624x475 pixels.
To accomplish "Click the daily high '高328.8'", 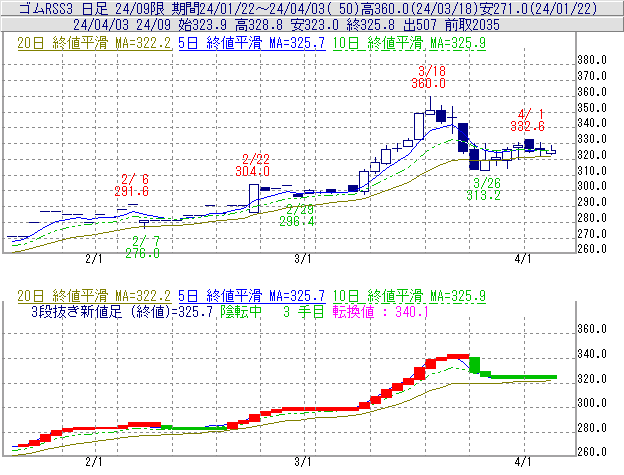I will [259, 25].
